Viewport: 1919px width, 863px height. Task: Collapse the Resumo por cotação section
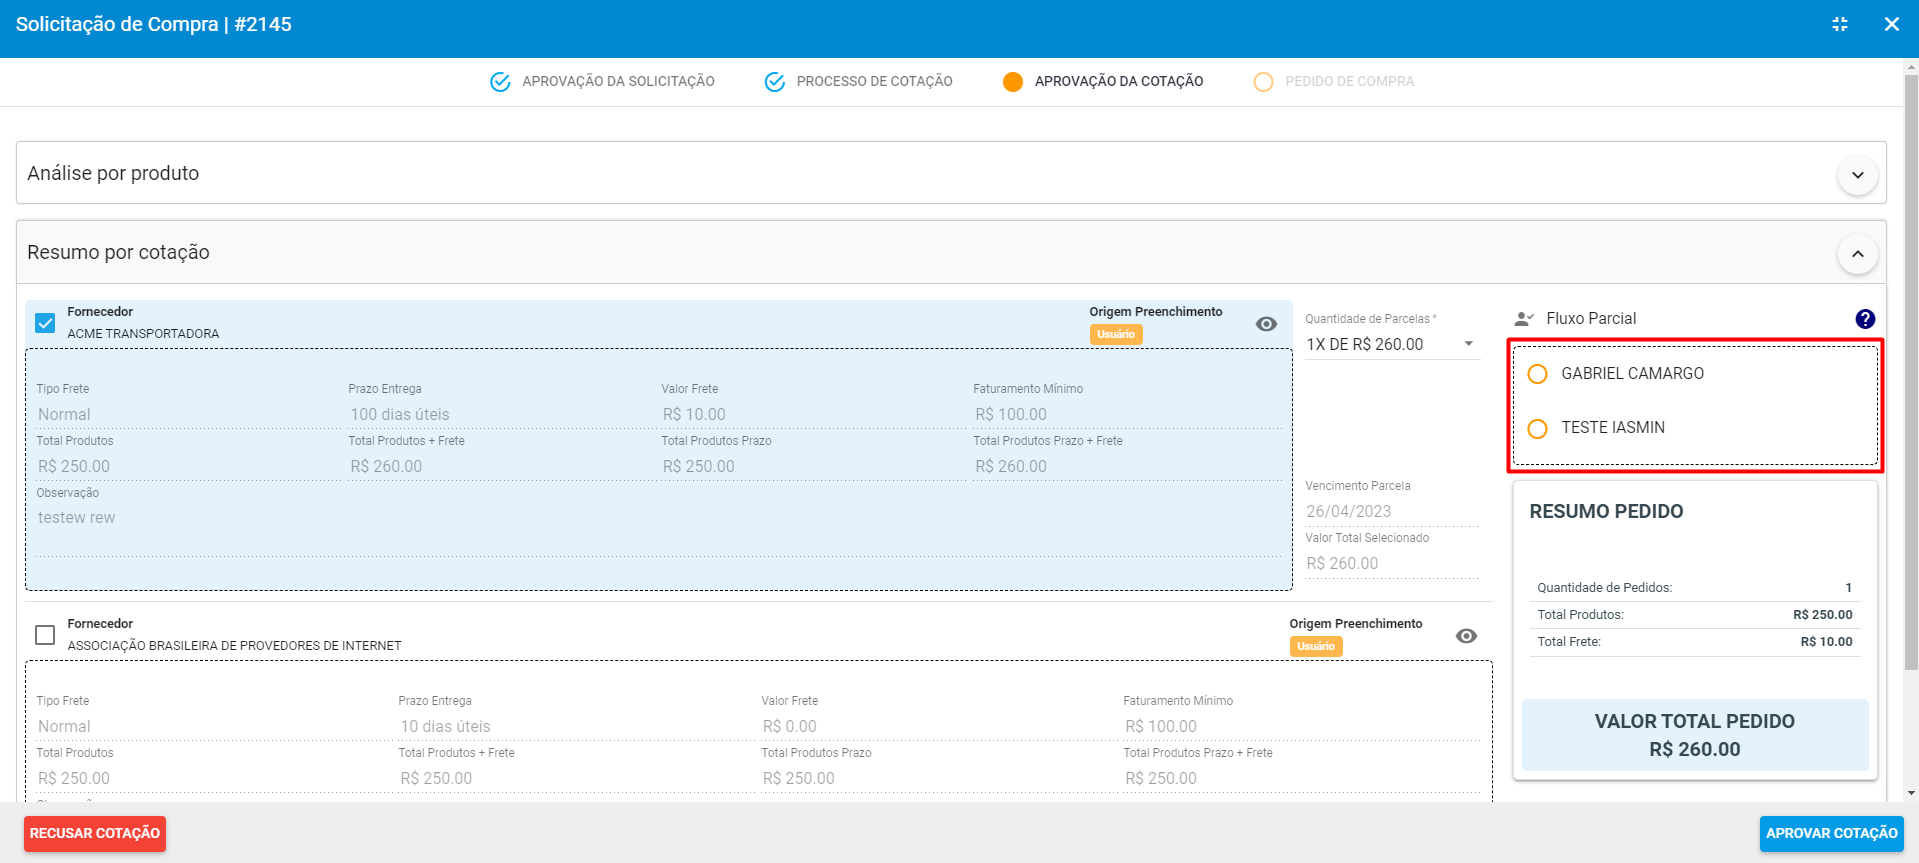click(x=1857, y=254)
